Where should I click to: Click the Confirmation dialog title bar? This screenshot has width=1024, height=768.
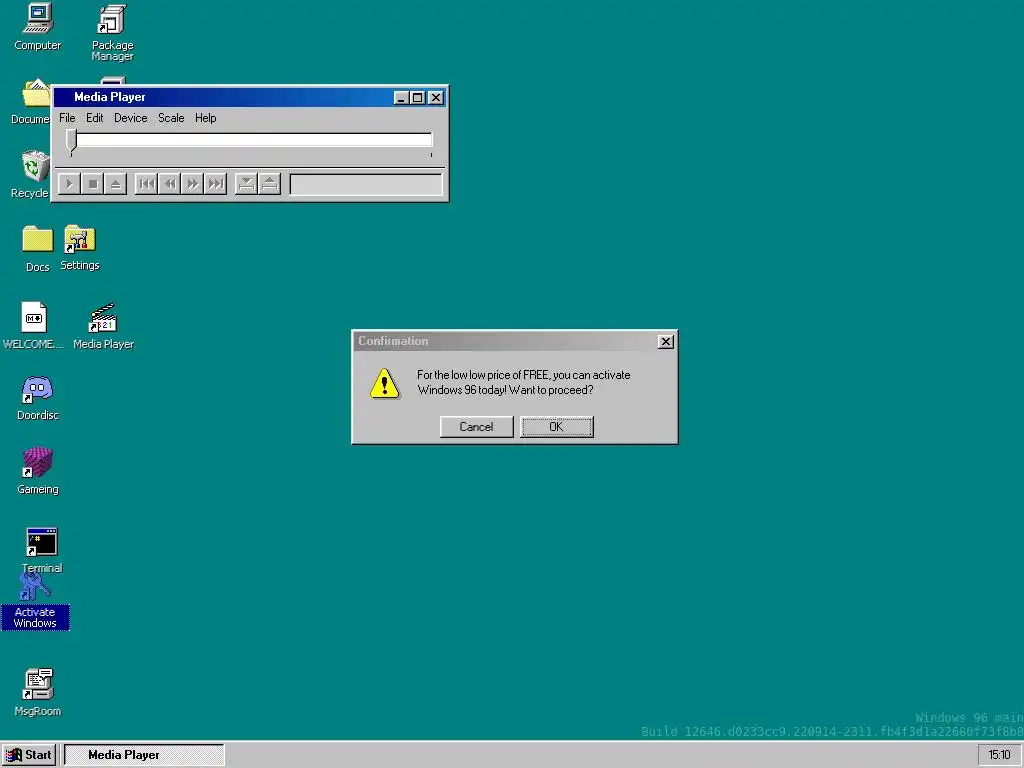click(515, 342)
